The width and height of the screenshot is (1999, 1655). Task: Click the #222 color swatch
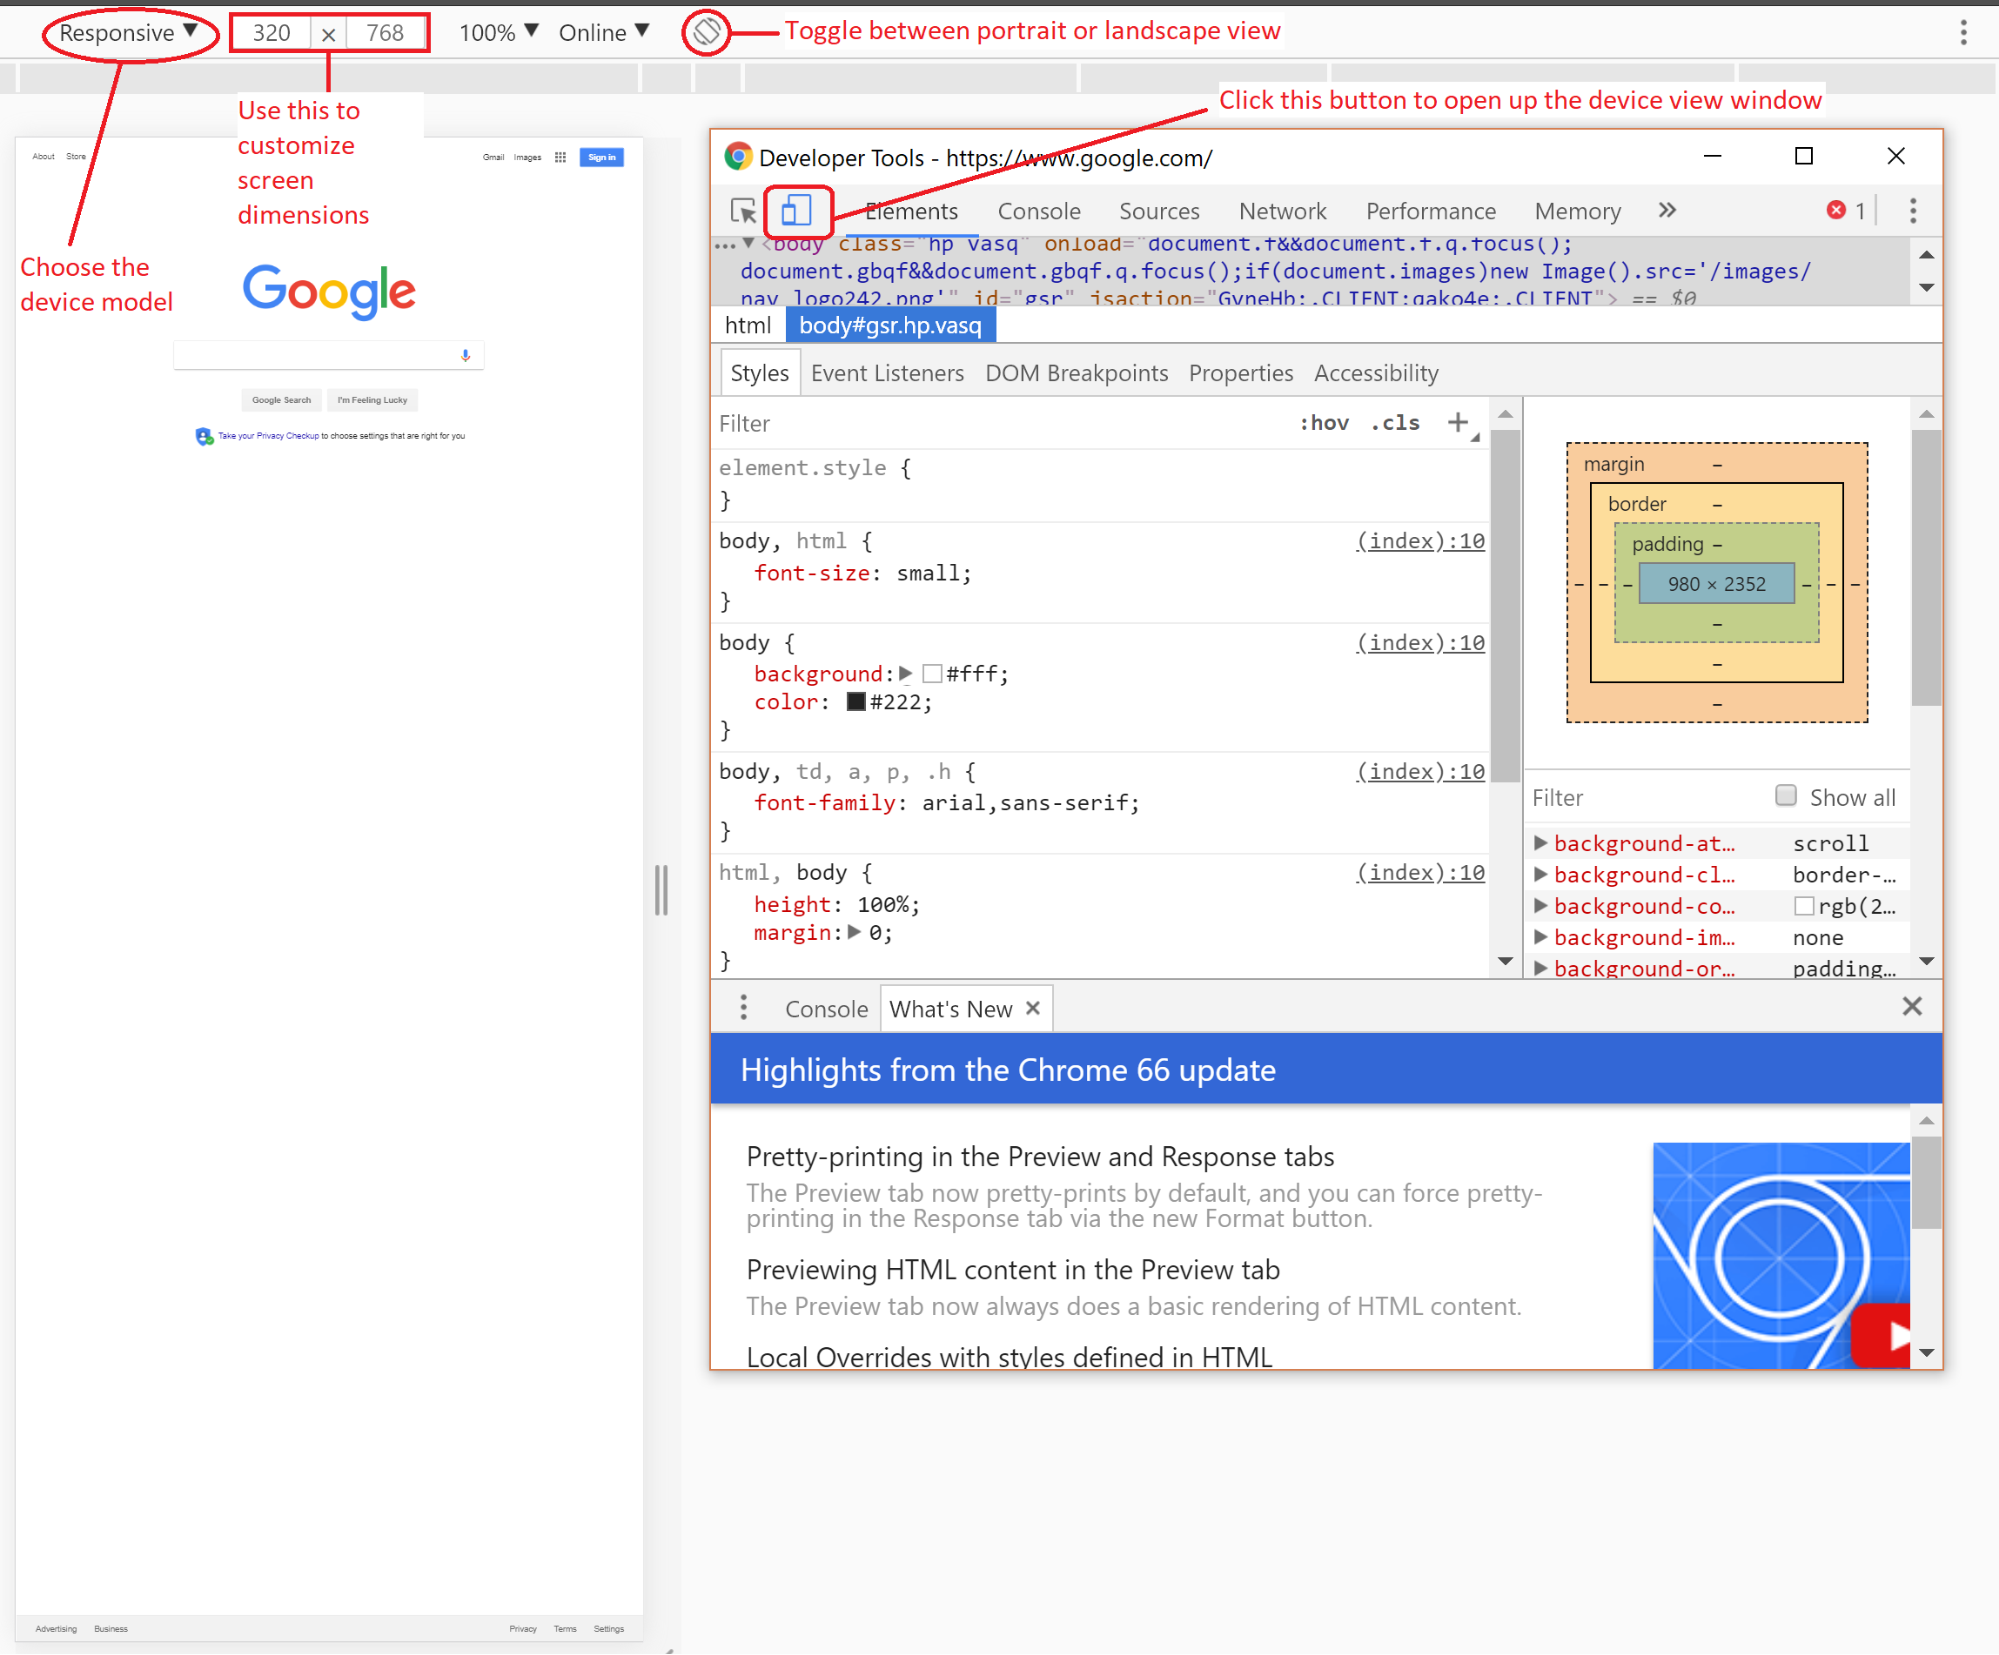click(x=856, y=702)
